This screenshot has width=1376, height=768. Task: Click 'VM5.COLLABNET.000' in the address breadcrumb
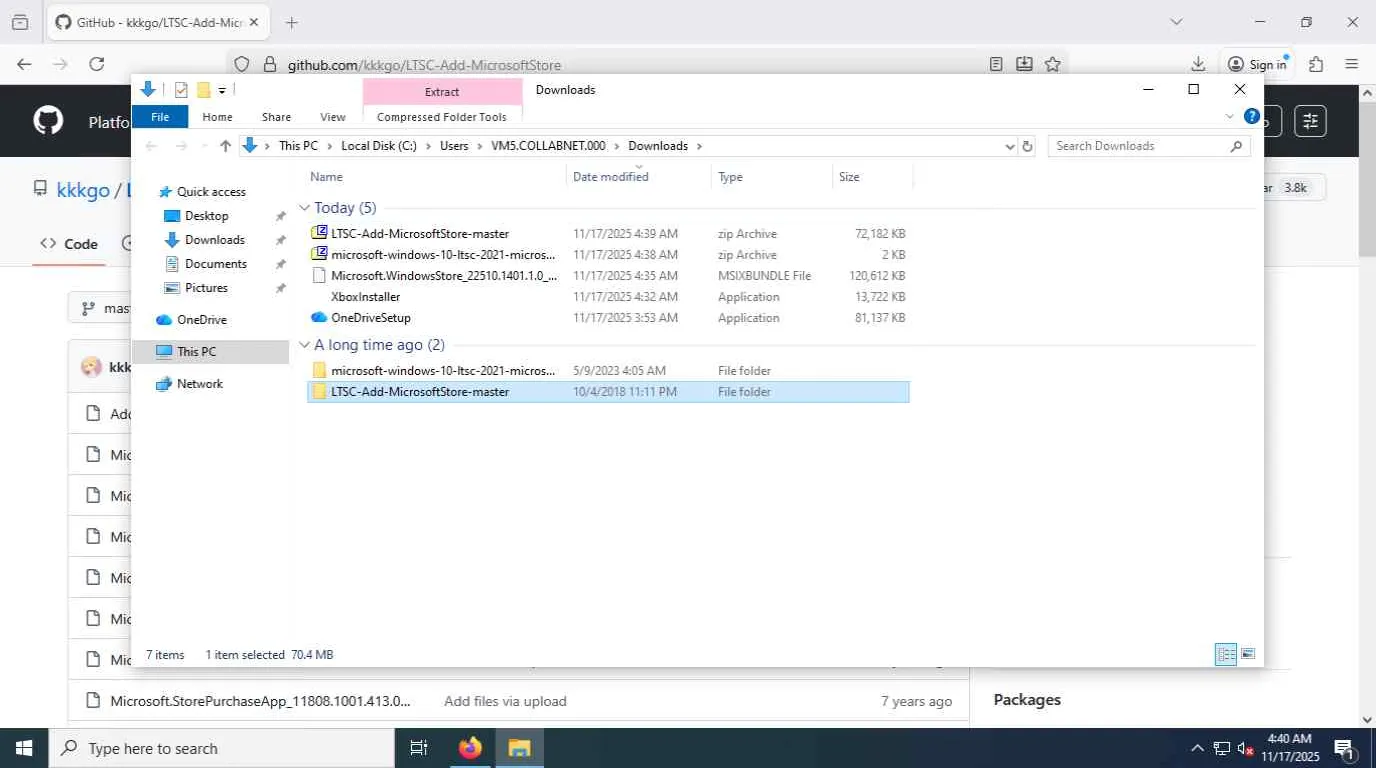[x=548, y=146]
